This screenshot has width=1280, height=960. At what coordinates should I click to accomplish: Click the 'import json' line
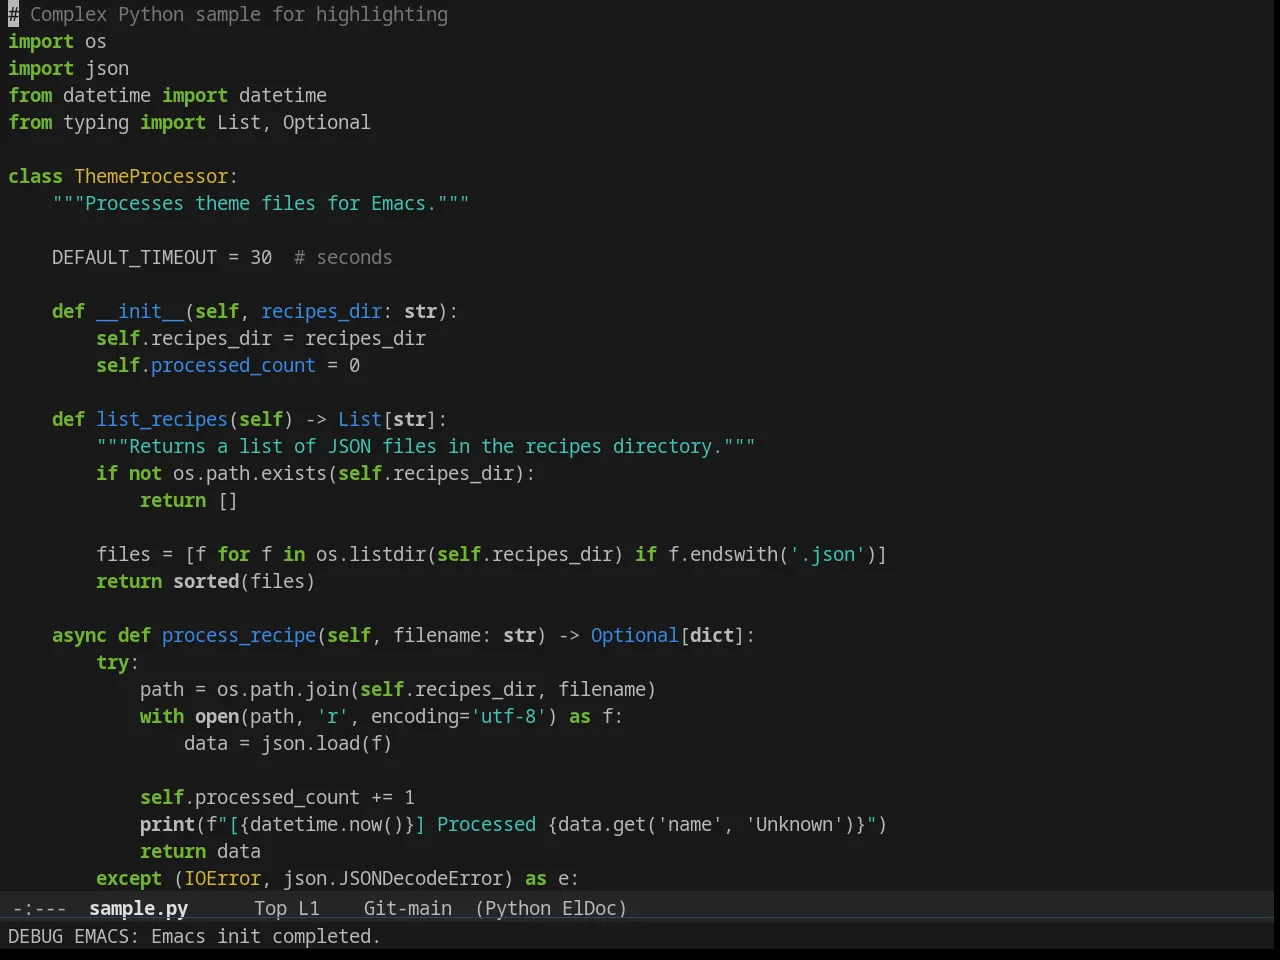click(68, 68)
